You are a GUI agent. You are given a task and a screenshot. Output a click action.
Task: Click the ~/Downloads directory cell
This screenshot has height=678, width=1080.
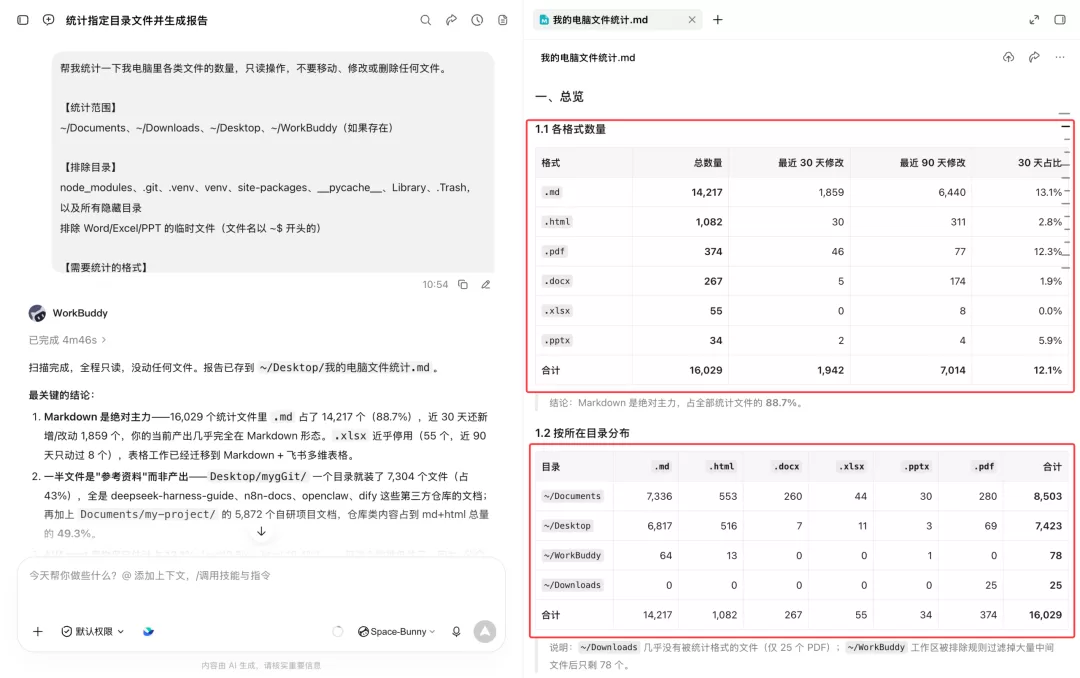pos(572,585)
